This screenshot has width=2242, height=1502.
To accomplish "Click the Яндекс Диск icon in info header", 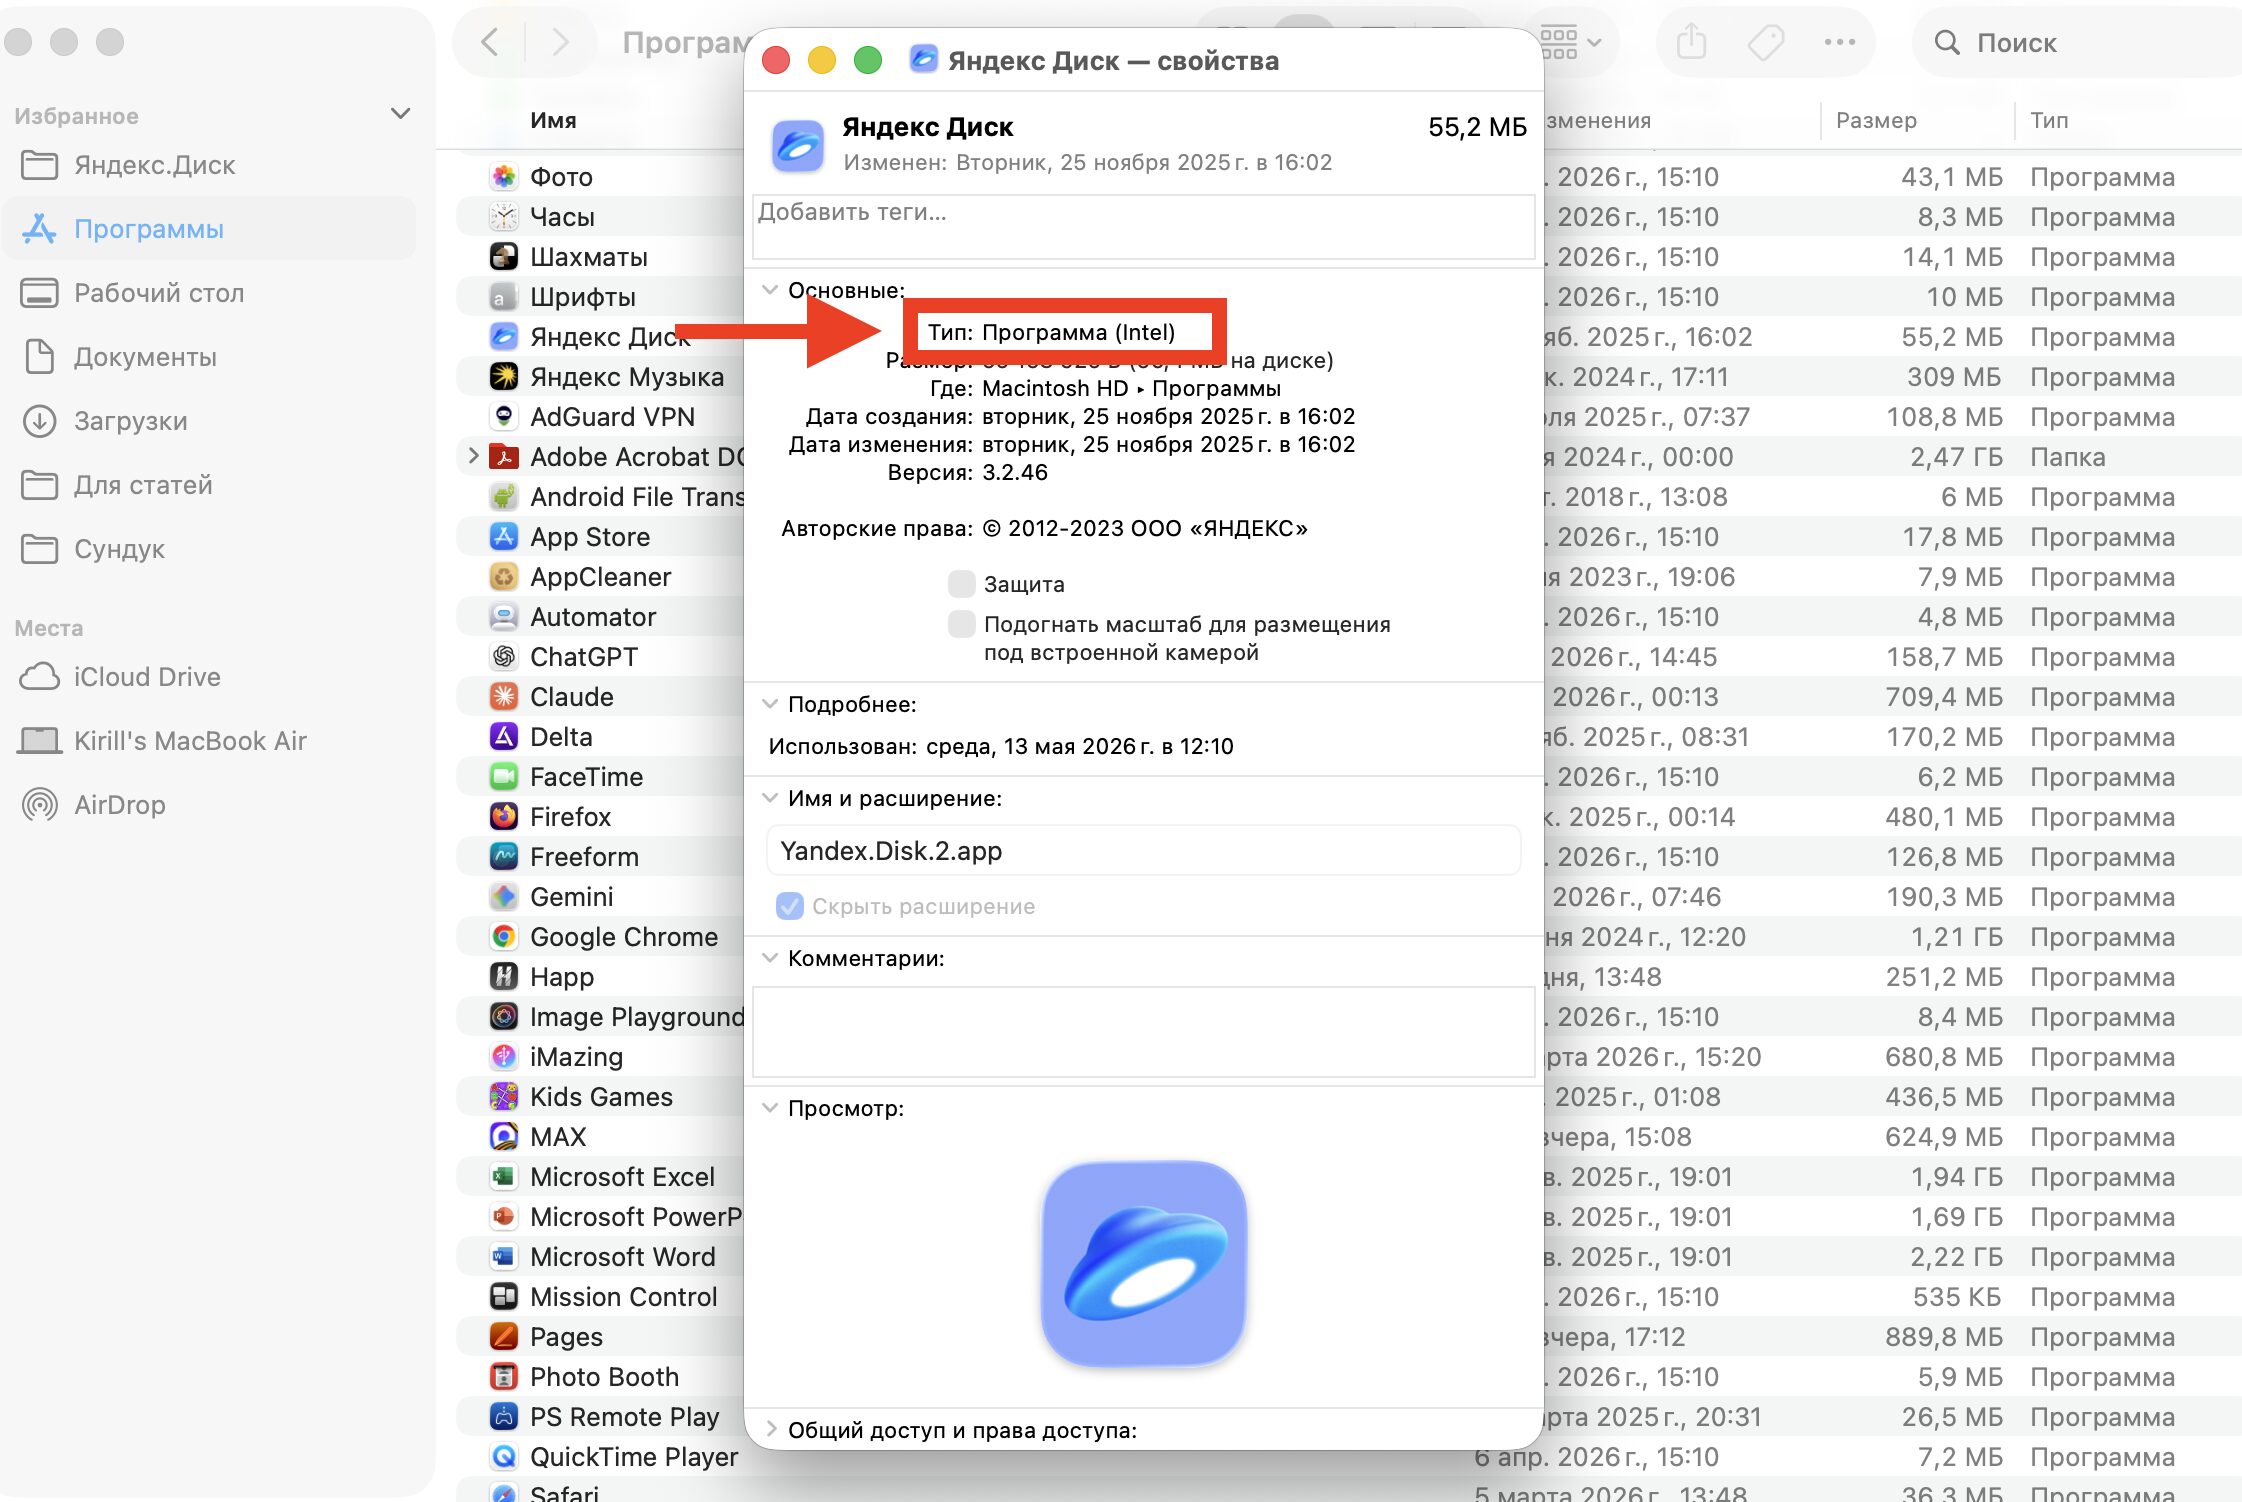I will point(797,146).
